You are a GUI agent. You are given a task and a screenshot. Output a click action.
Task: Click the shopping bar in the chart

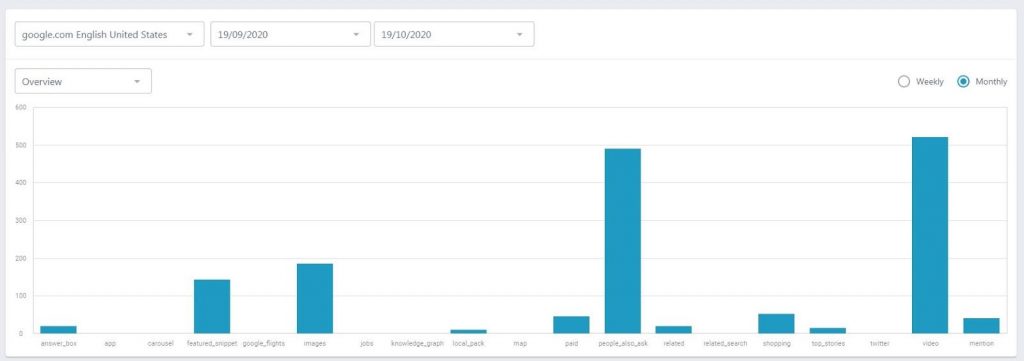click(776, 324)
